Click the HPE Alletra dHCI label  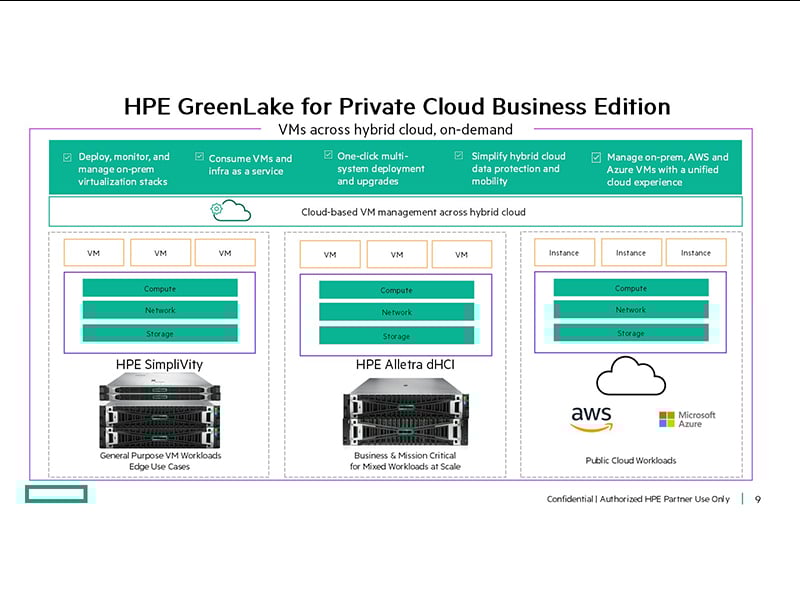405,364
